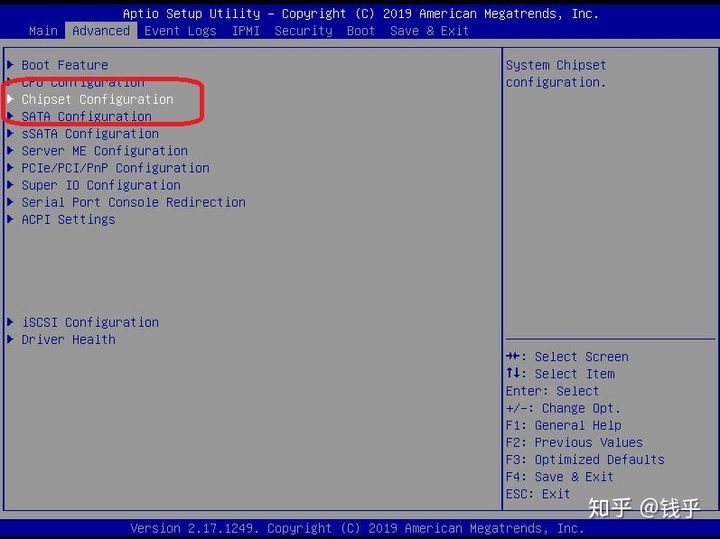Image resolution: width=720 pixels, height=539 pixels.
Task: Go to the Boot tab
Action: pyautogui.click(x=360, y=31)
